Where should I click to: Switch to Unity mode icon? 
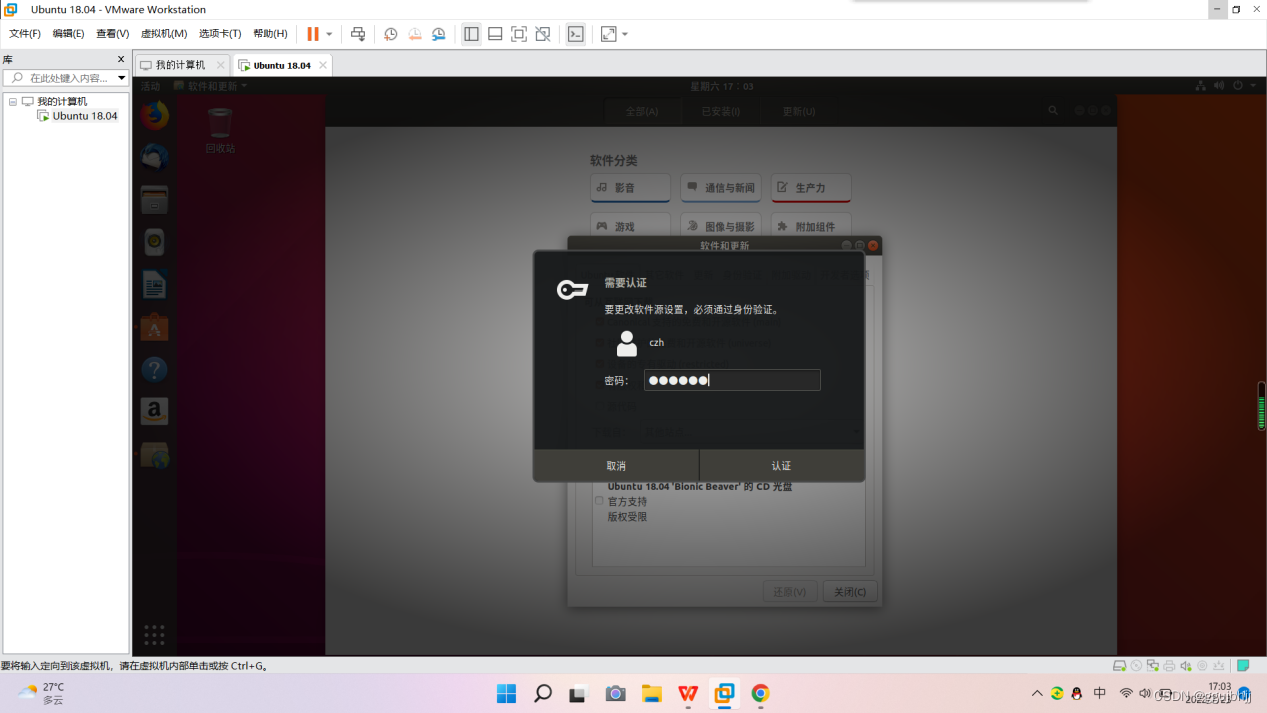pos(543,34)
